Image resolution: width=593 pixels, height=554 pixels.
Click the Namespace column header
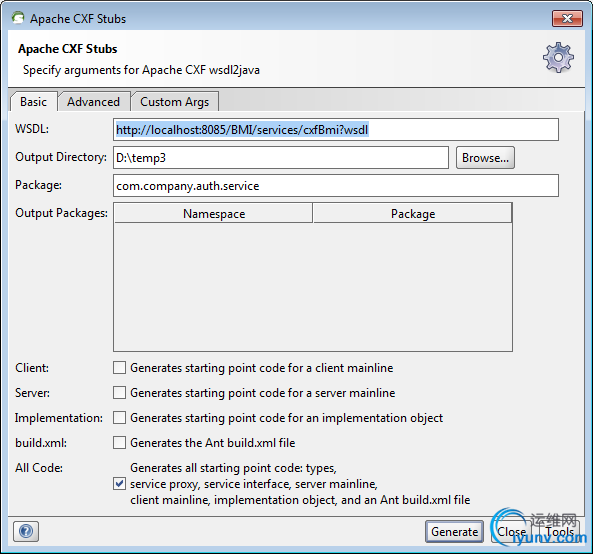pyautogui.click(x=214, y=214)
